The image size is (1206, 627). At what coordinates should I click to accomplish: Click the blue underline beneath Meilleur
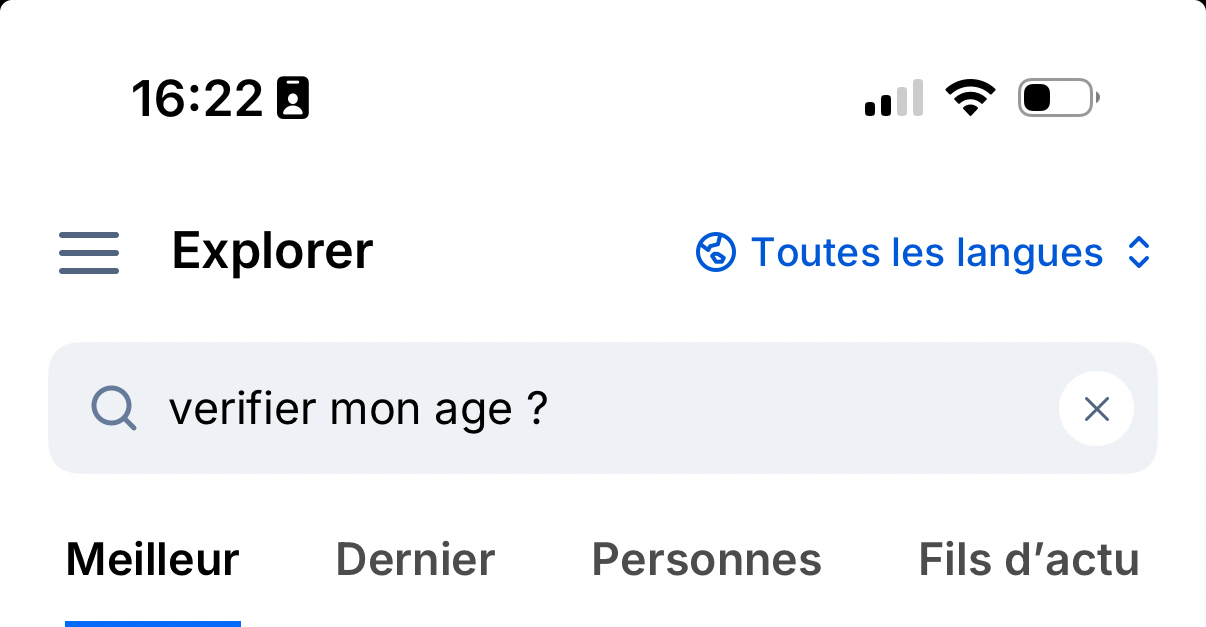click(152, 623)
